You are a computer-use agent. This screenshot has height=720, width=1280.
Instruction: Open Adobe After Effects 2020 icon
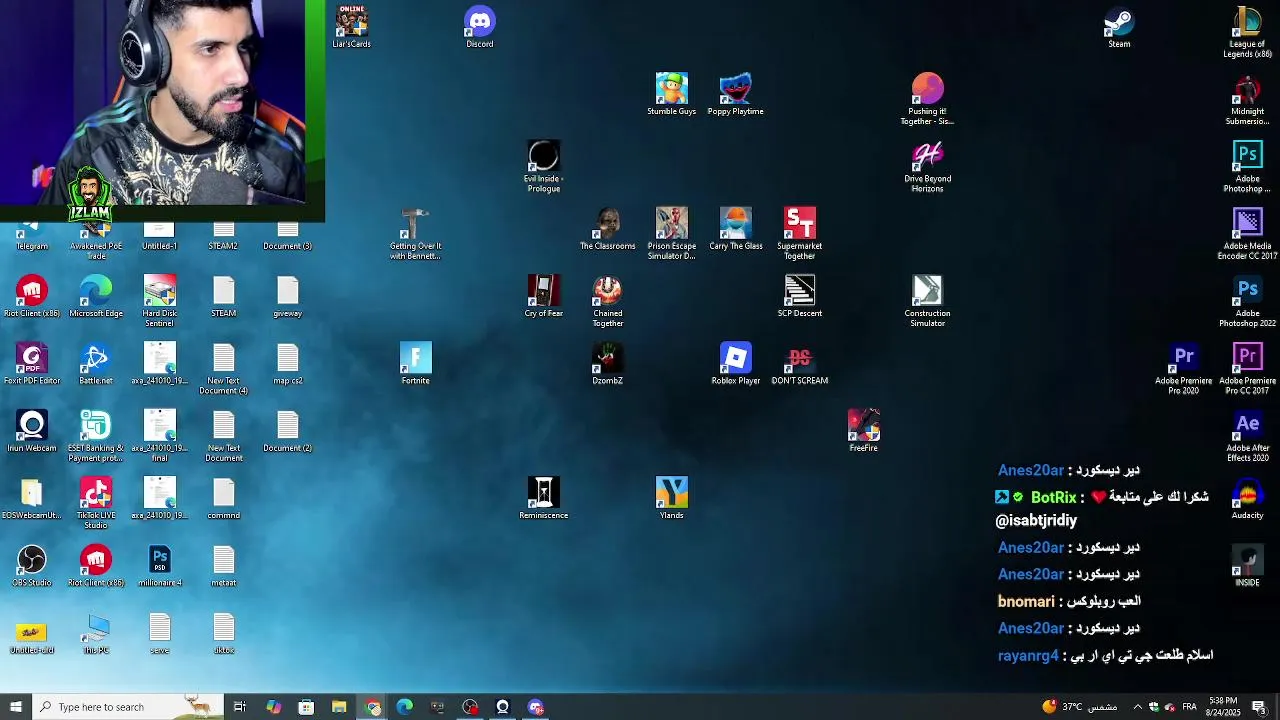(1247, 435)
